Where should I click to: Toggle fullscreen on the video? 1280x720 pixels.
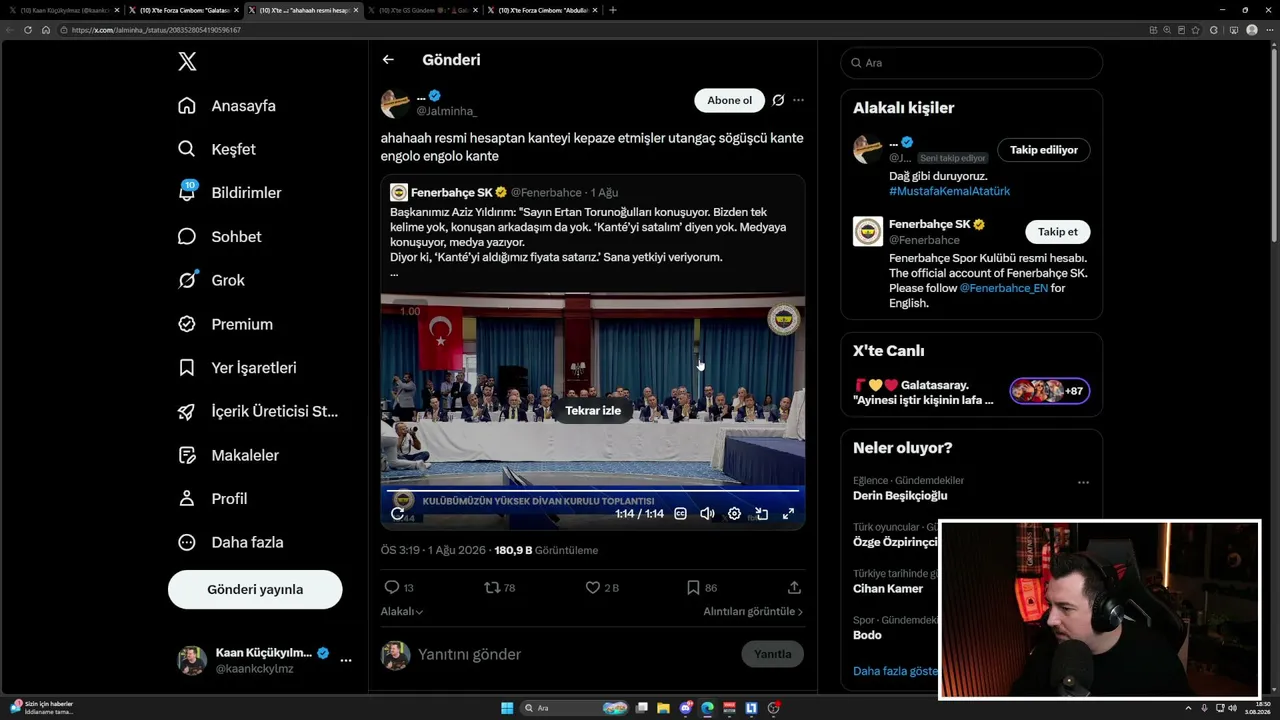click(x=788, y=514)
